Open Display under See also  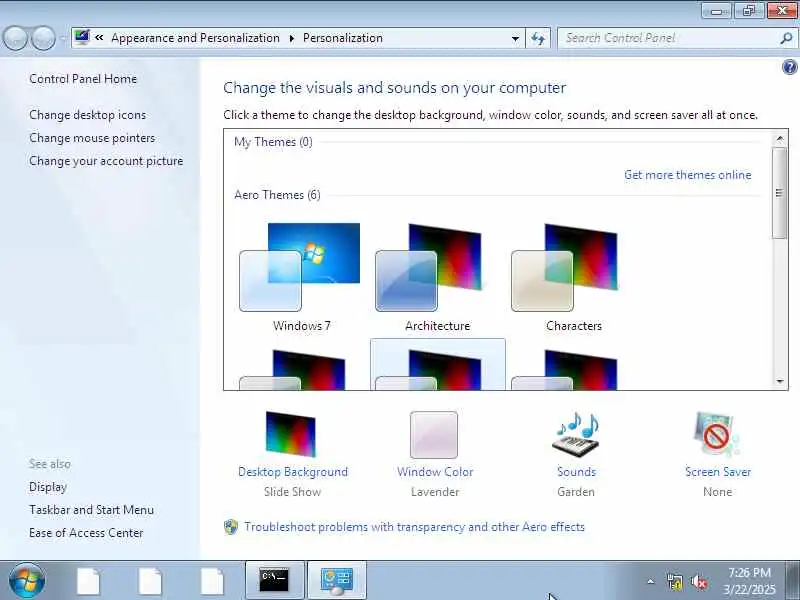point(48,487)
